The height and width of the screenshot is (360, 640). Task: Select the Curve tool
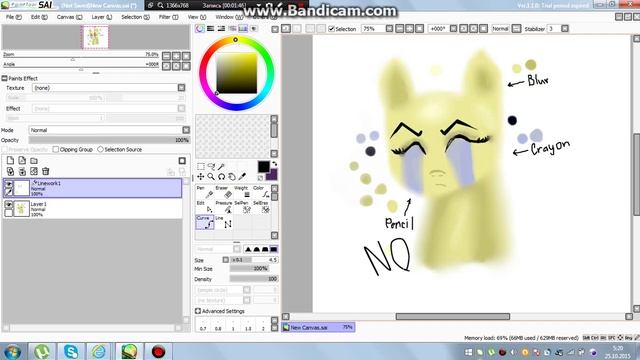point(204,222)
